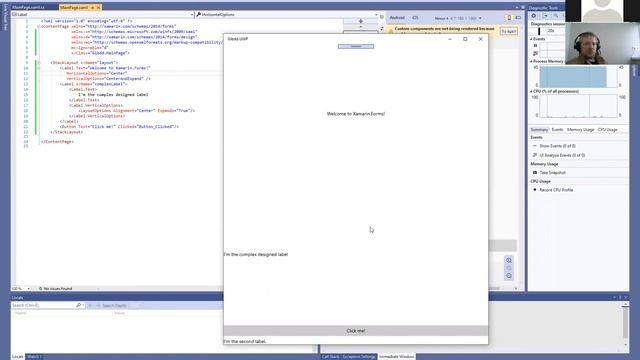Switch to the Watch 1 tab
This screenshot has width=640, height=360.
(x=34, y=357)
